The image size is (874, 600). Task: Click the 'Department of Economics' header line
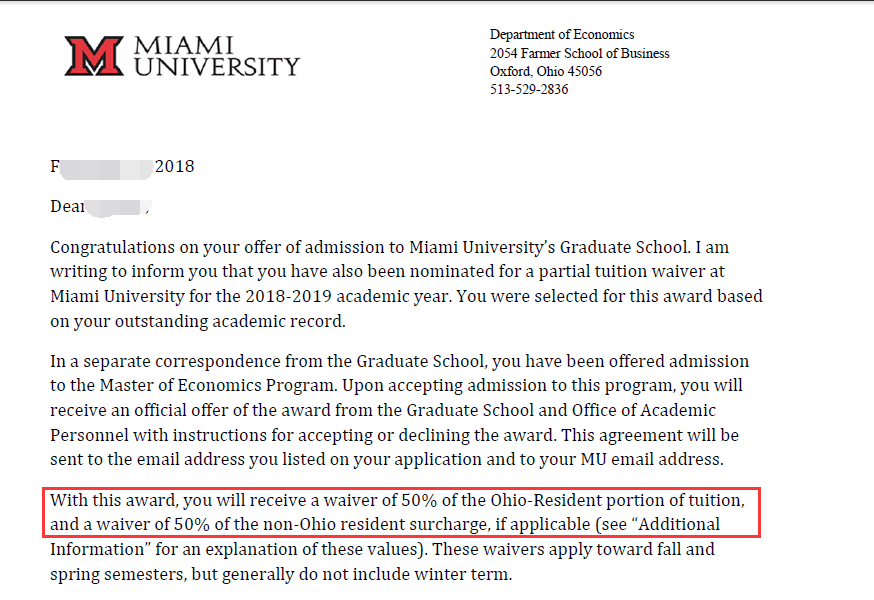pyautogui.click(x=562, y=35)
